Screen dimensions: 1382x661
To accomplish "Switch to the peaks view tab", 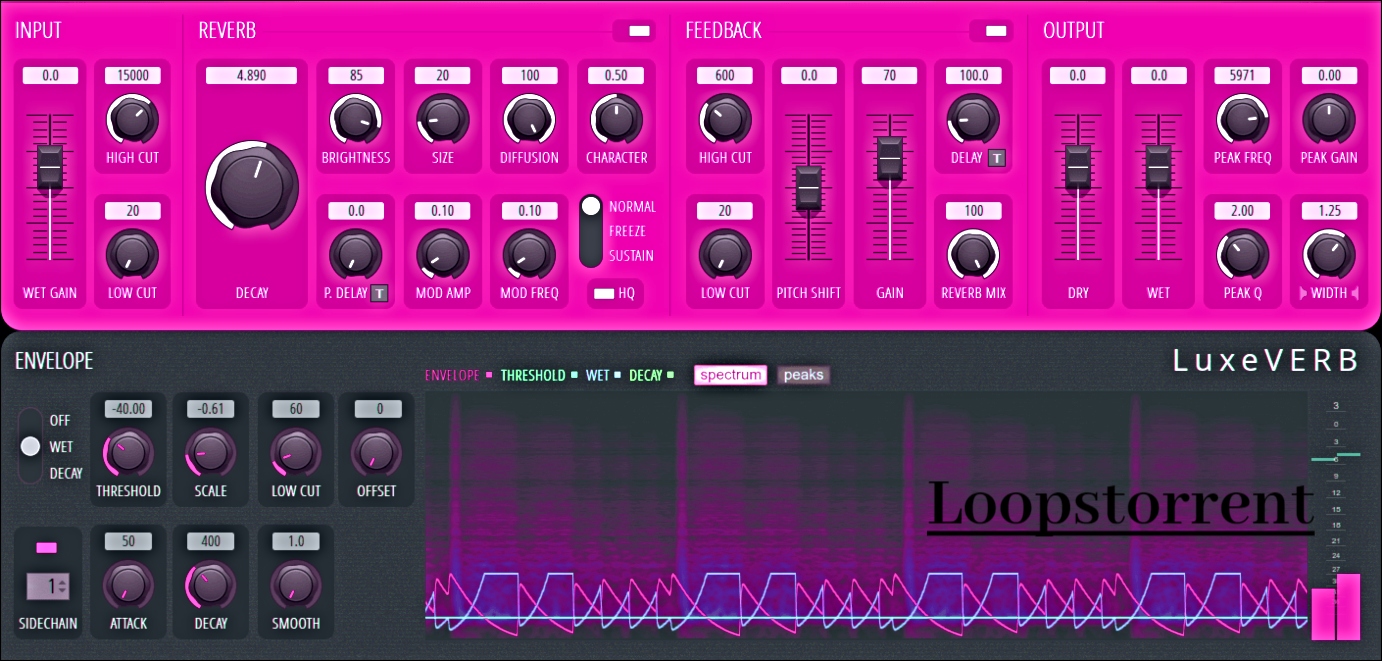I will point(803,375).
